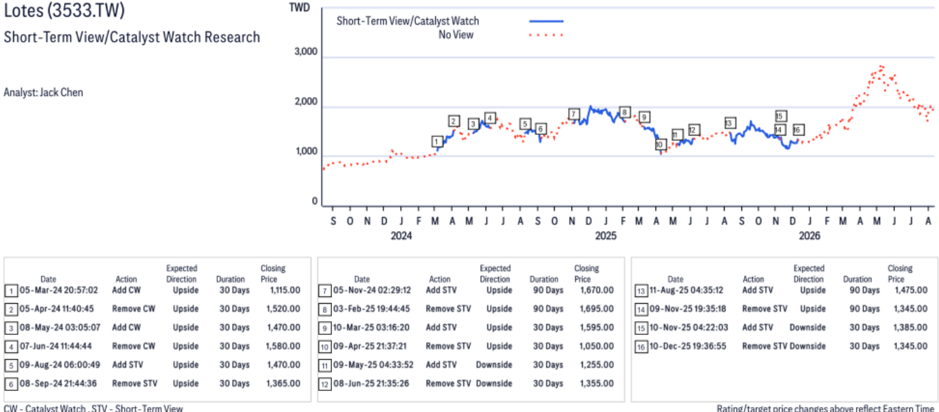Click chart marker 6 on the graph
The width and height of the screenshot is (939, 412).
point(541,129)
